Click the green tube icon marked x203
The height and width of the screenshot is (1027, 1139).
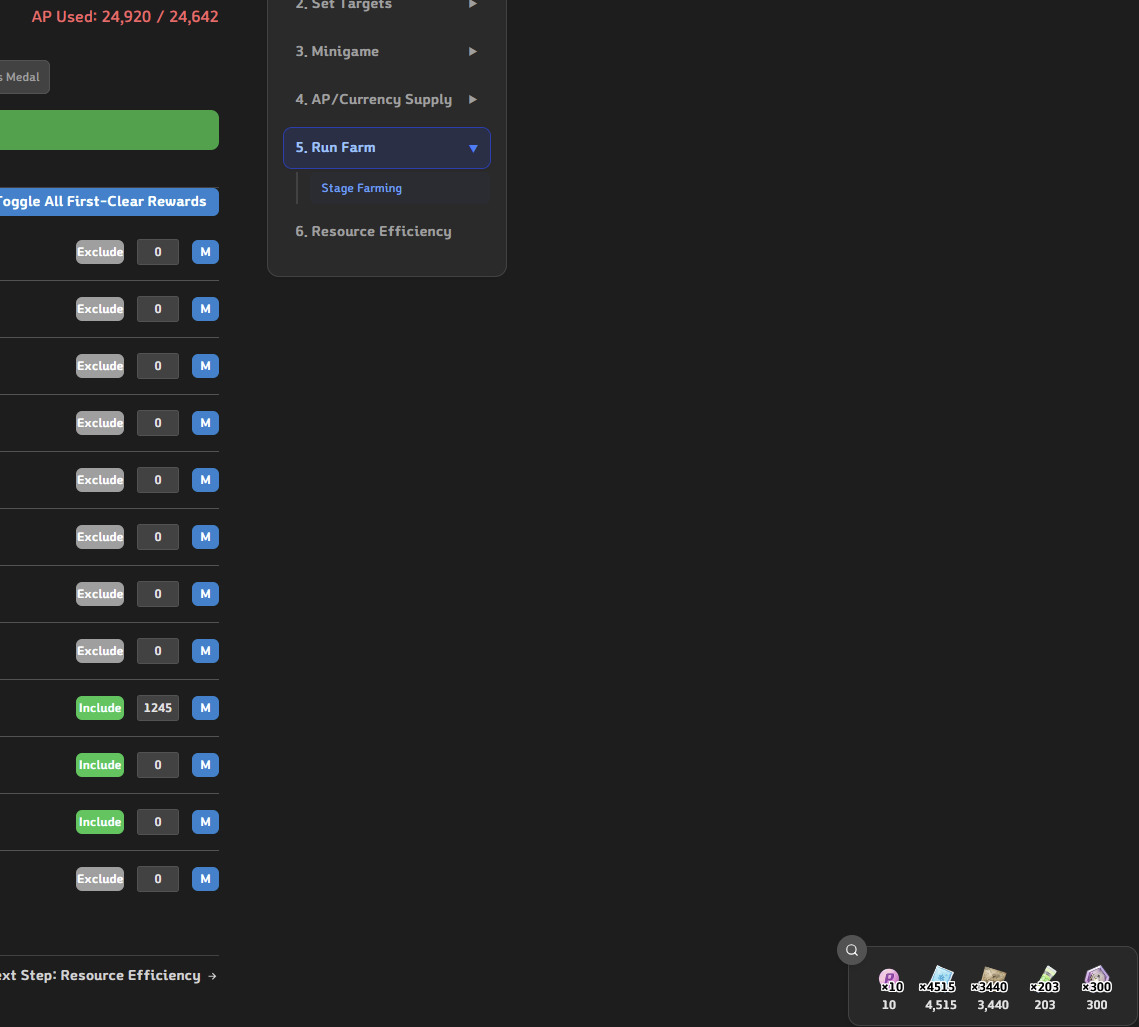pos(1045,980)
